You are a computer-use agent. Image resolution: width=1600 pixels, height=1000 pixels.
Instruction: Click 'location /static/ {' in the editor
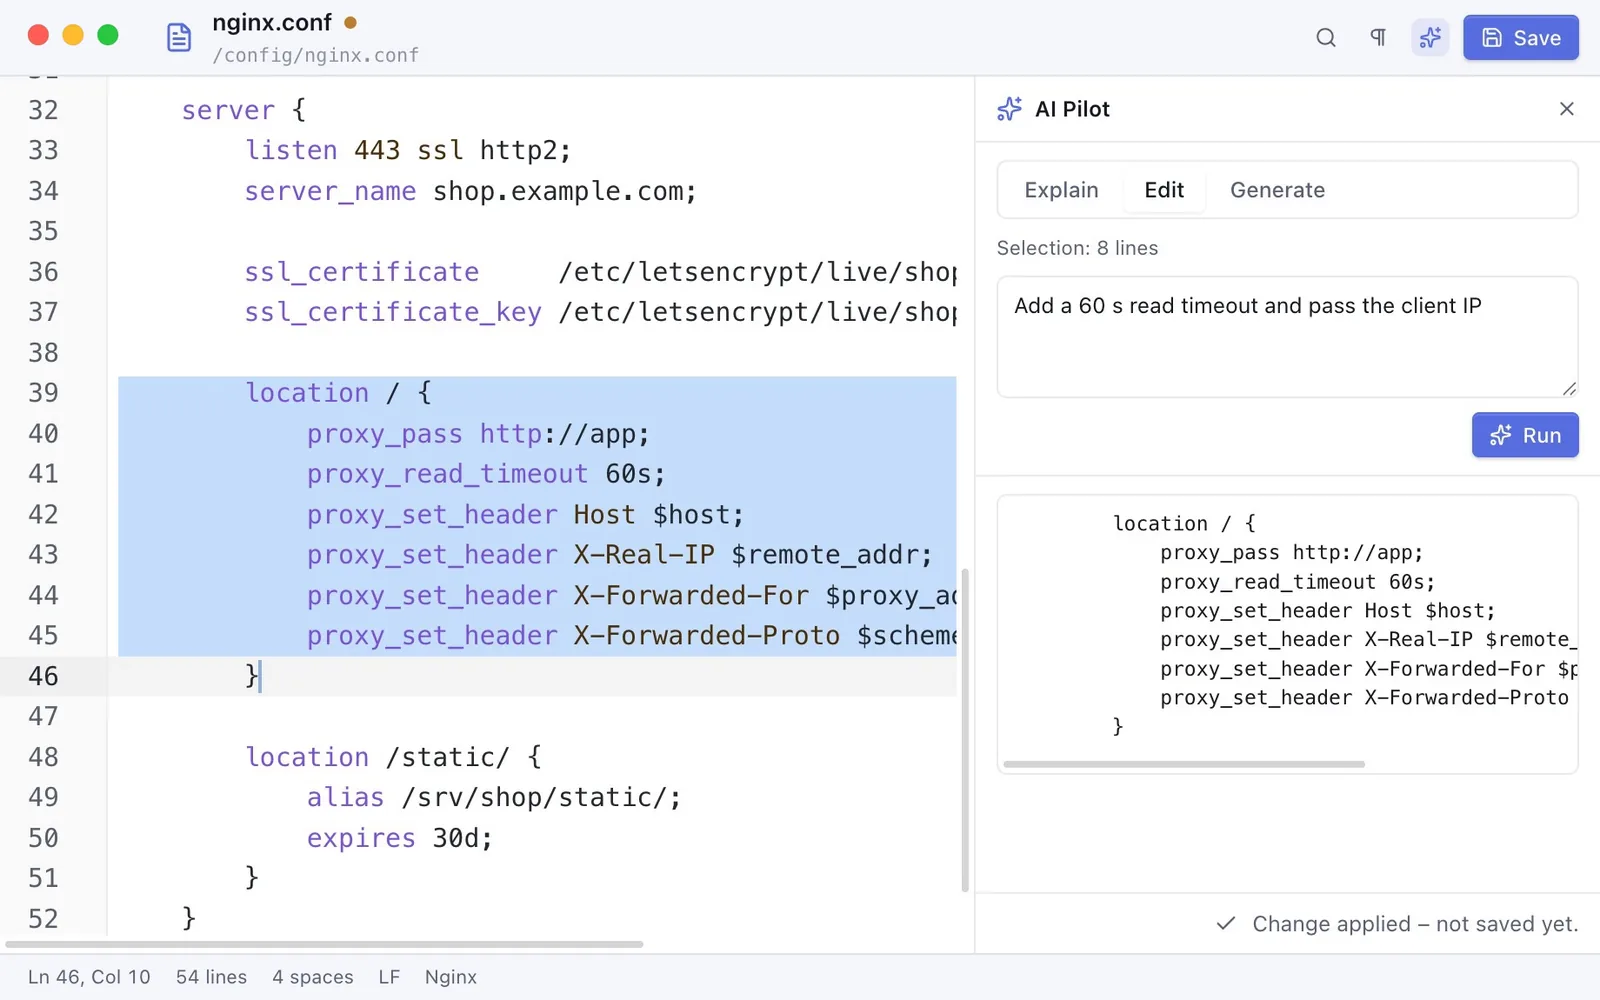394,757
